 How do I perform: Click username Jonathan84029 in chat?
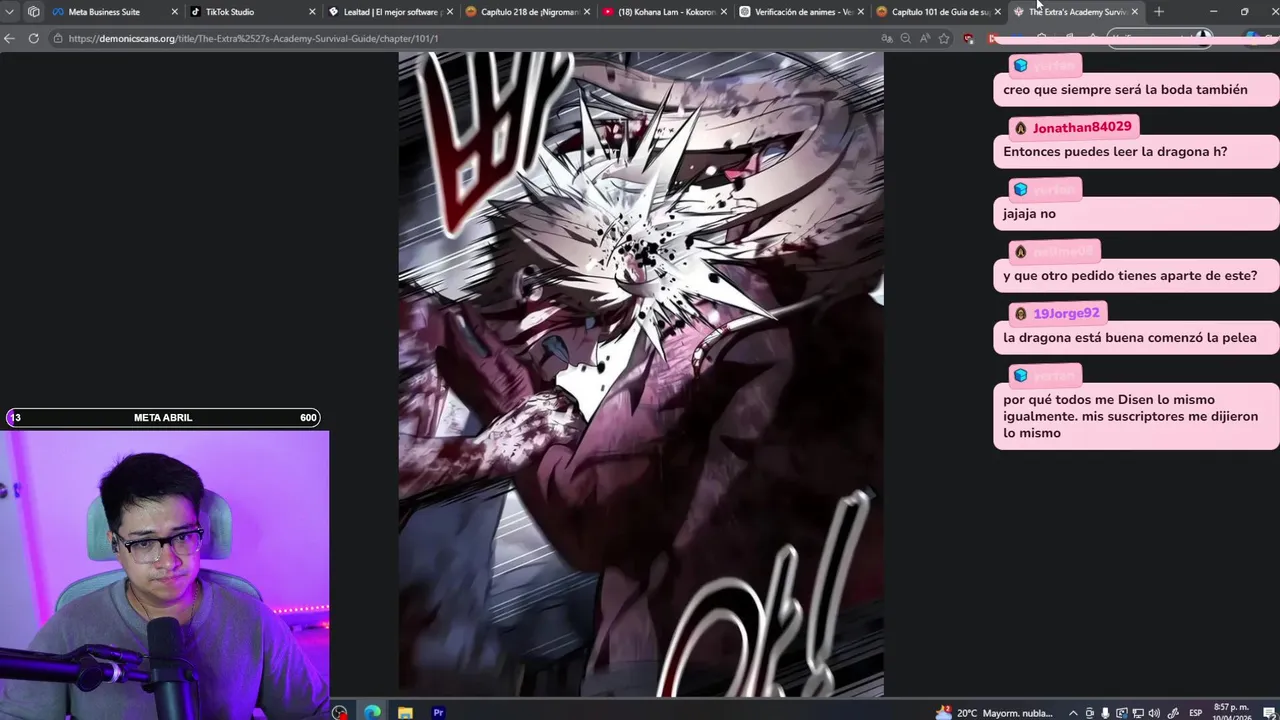pos(1082,127)
